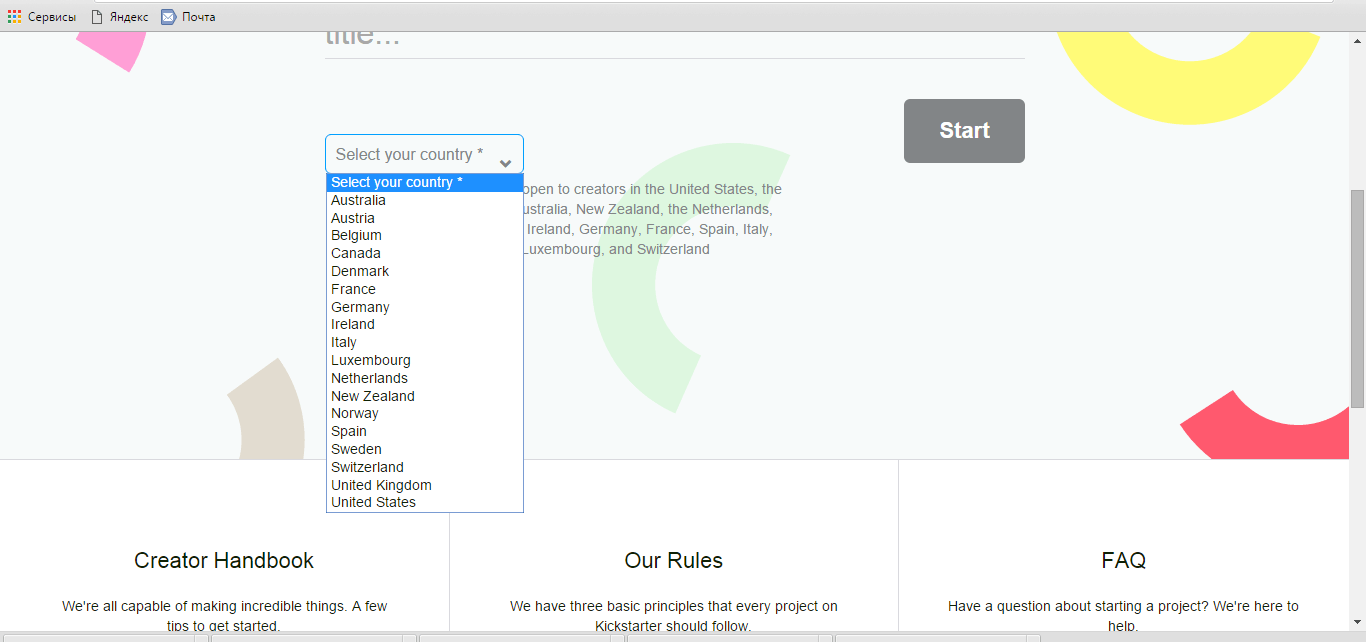
Task: Select the 'Select your country *' placeholder option
Action: pyautogui.click(x=424, y=182)
